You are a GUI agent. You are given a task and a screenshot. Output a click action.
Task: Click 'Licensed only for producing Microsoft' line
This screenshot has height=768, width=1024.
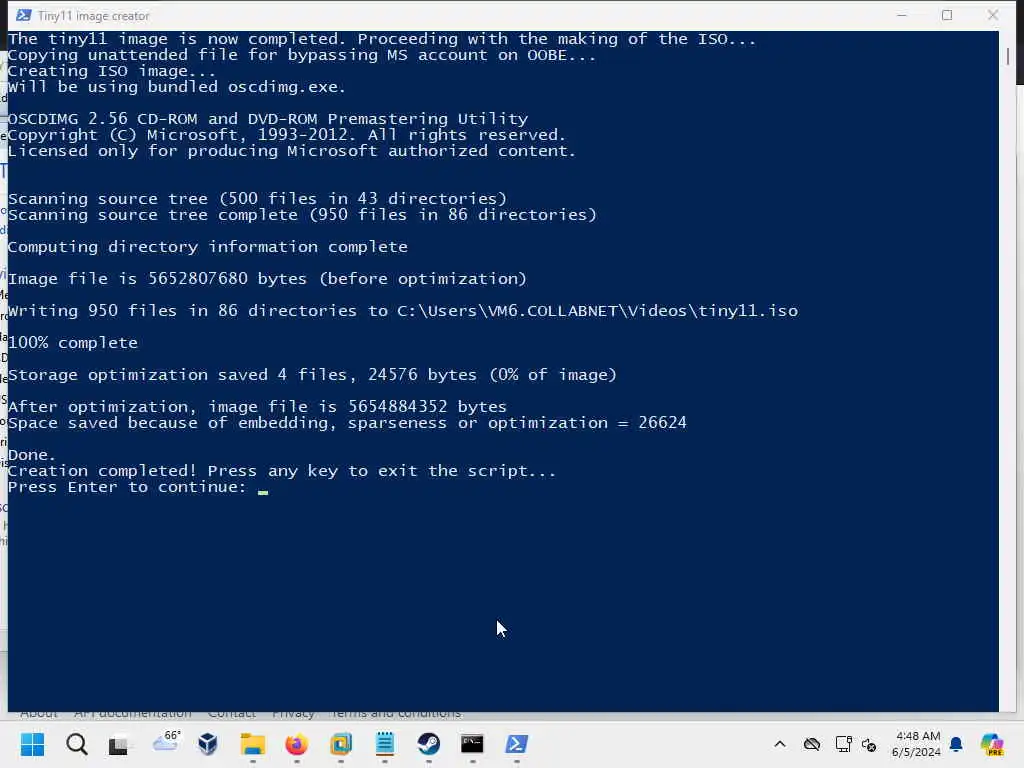[292, 151]
